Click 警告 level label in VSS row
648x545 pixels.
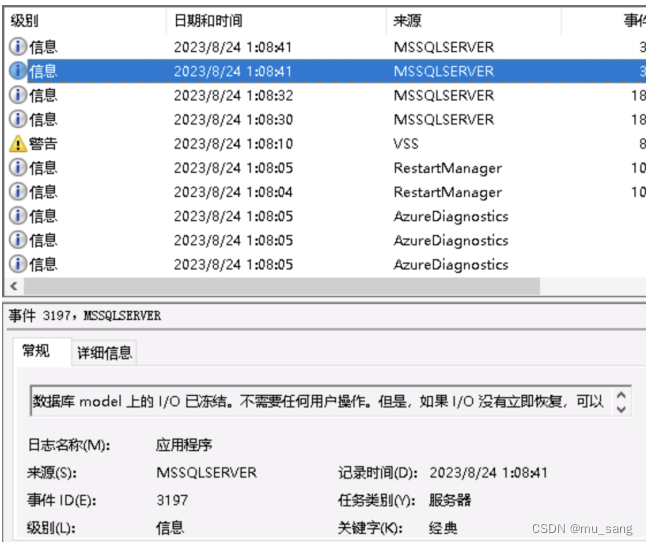click(43, 144)
